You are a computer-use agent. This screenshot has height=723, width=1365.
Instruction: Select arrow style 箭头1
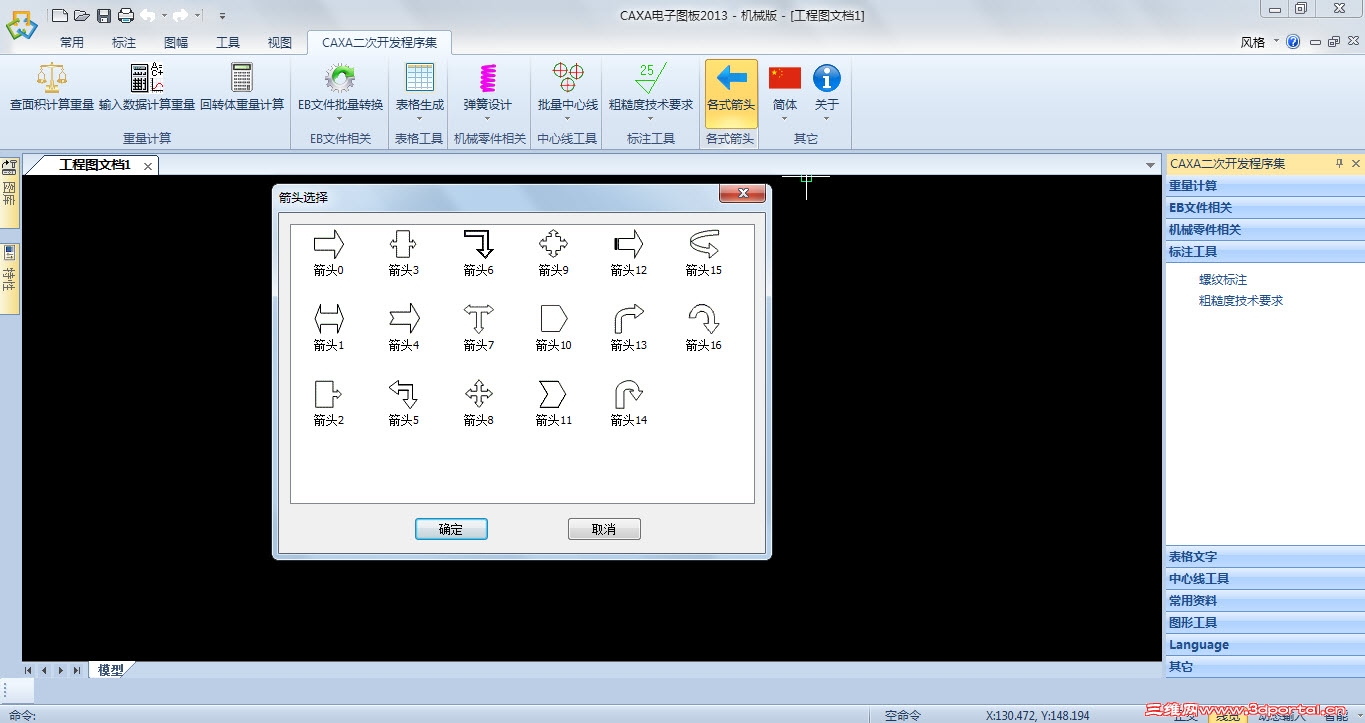click(x=328, y=327)
